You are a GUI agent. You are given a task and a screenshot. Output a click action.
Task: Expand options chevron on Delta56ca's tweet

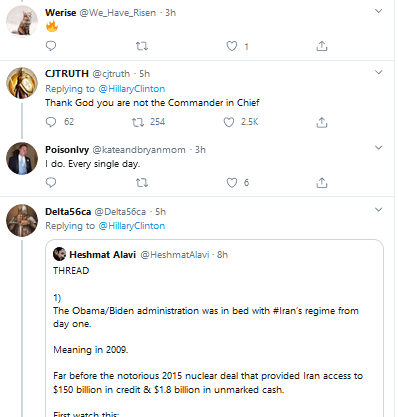tap(378, 209)
